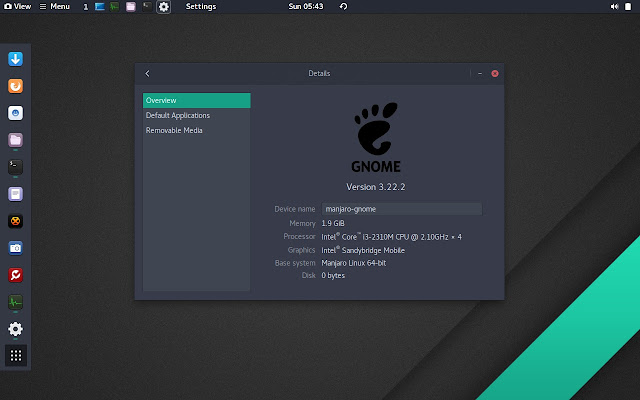The image size is (640, 400).
Task: Edit the Device name field
Action: point(402,209)
